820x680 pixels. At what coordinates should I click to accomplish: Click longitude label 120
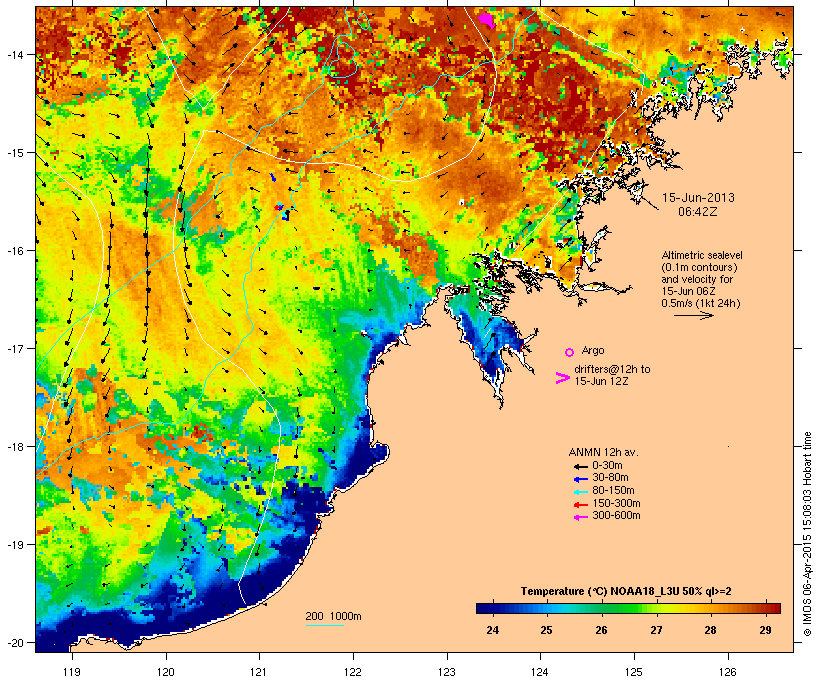pos(166,672)
